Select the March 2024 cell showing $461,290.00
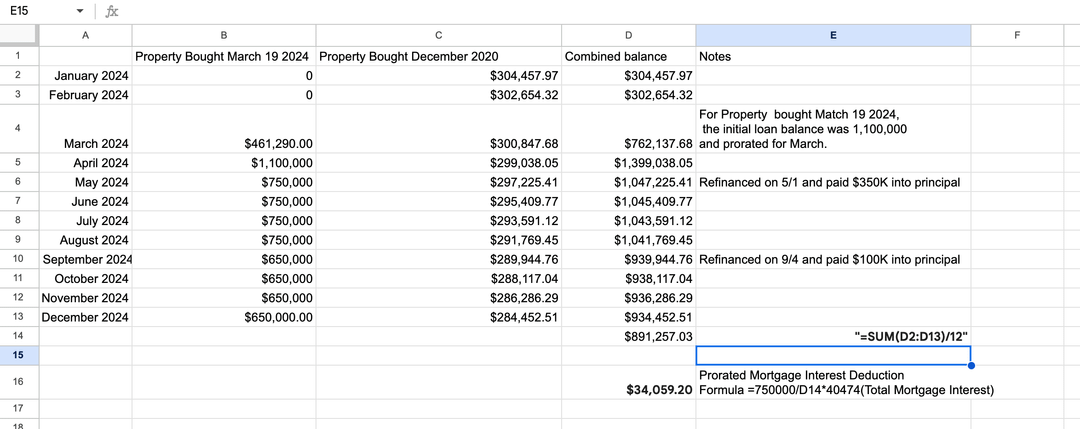Image resolution: width=1080 pixels, height=429 pixels. 223,143
